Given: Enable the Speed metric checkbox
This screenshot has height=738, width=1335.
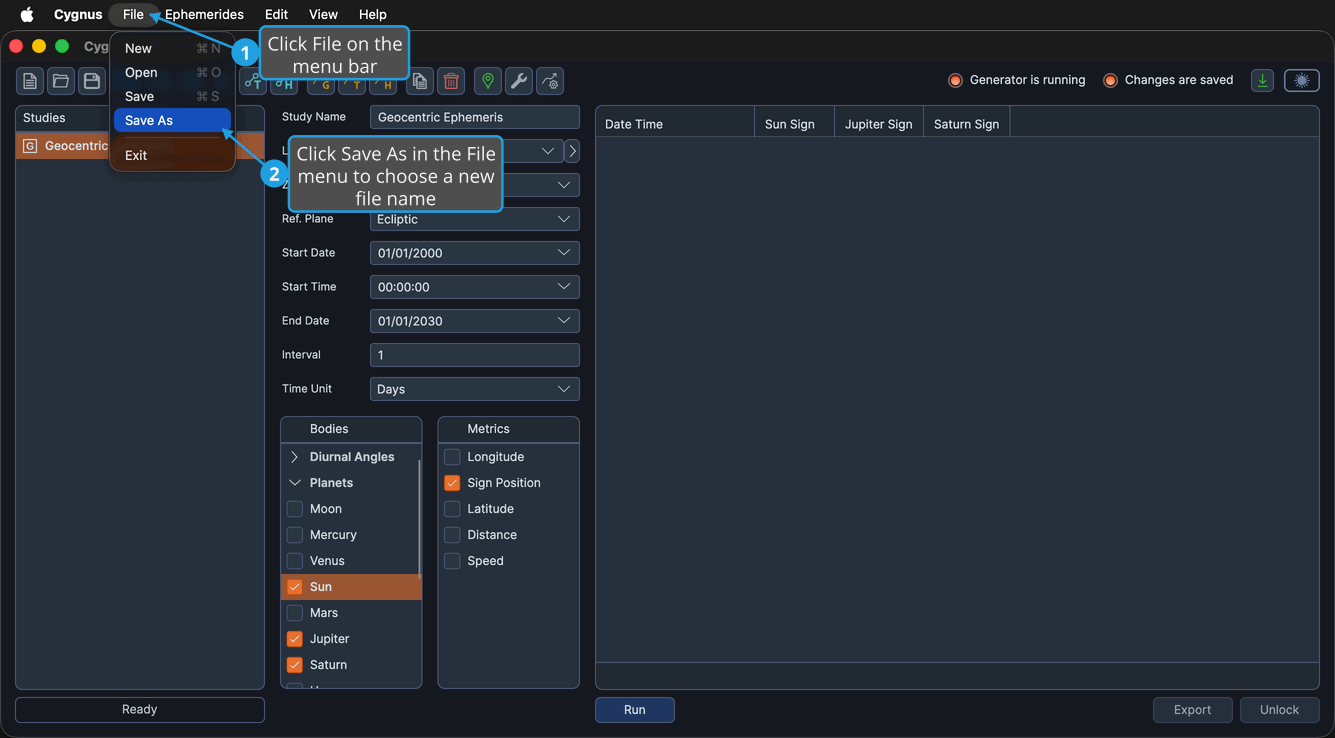Looking at the screenshot, I should pyautogui.click(x=452, y=561).
